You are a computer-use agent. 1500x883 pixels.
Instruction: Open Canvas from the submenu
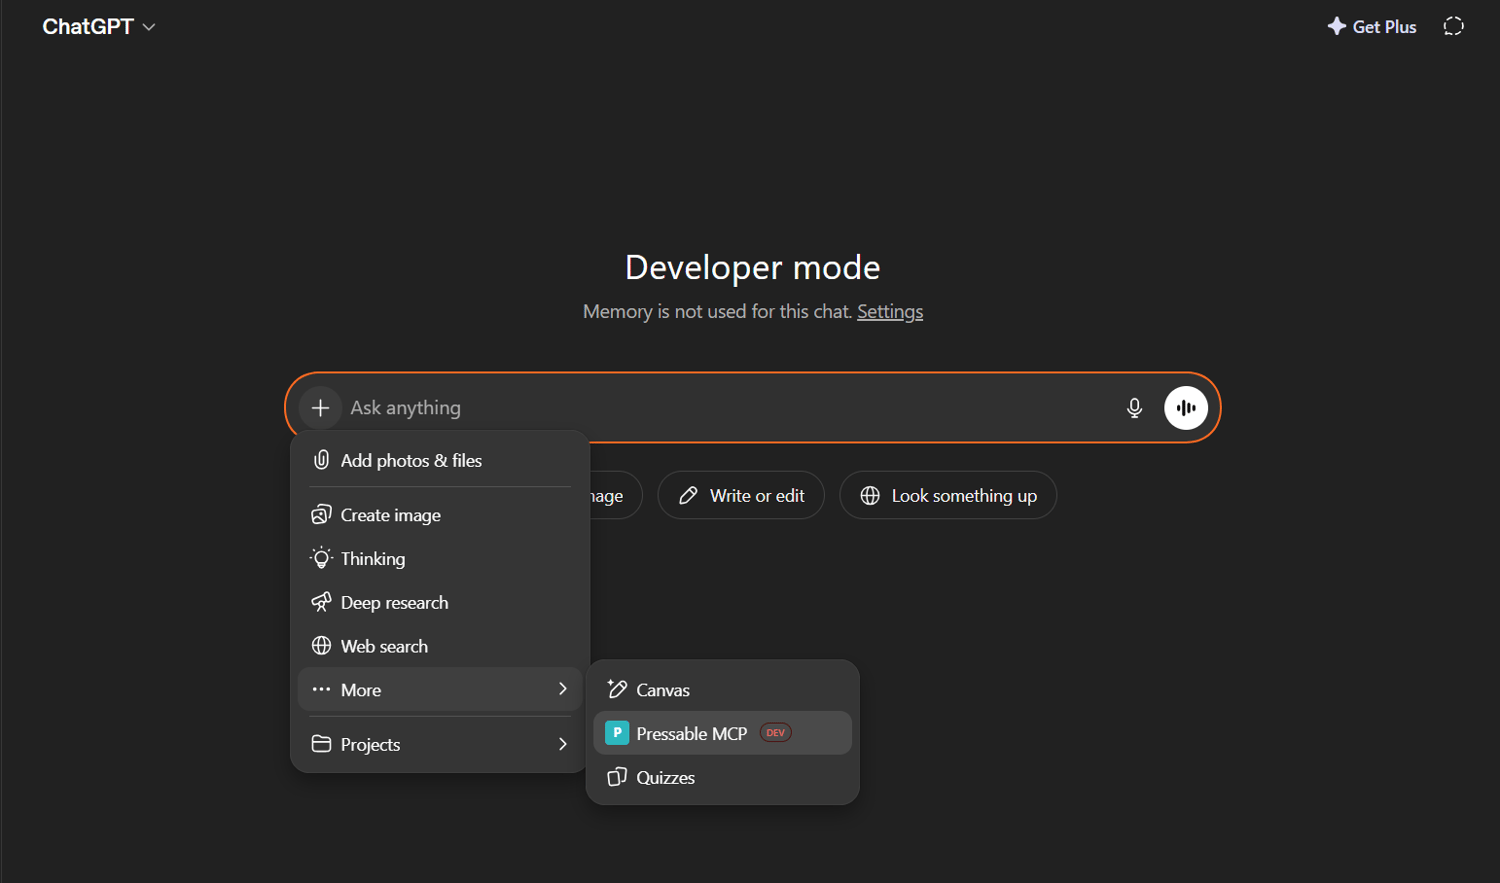(722, 689)
